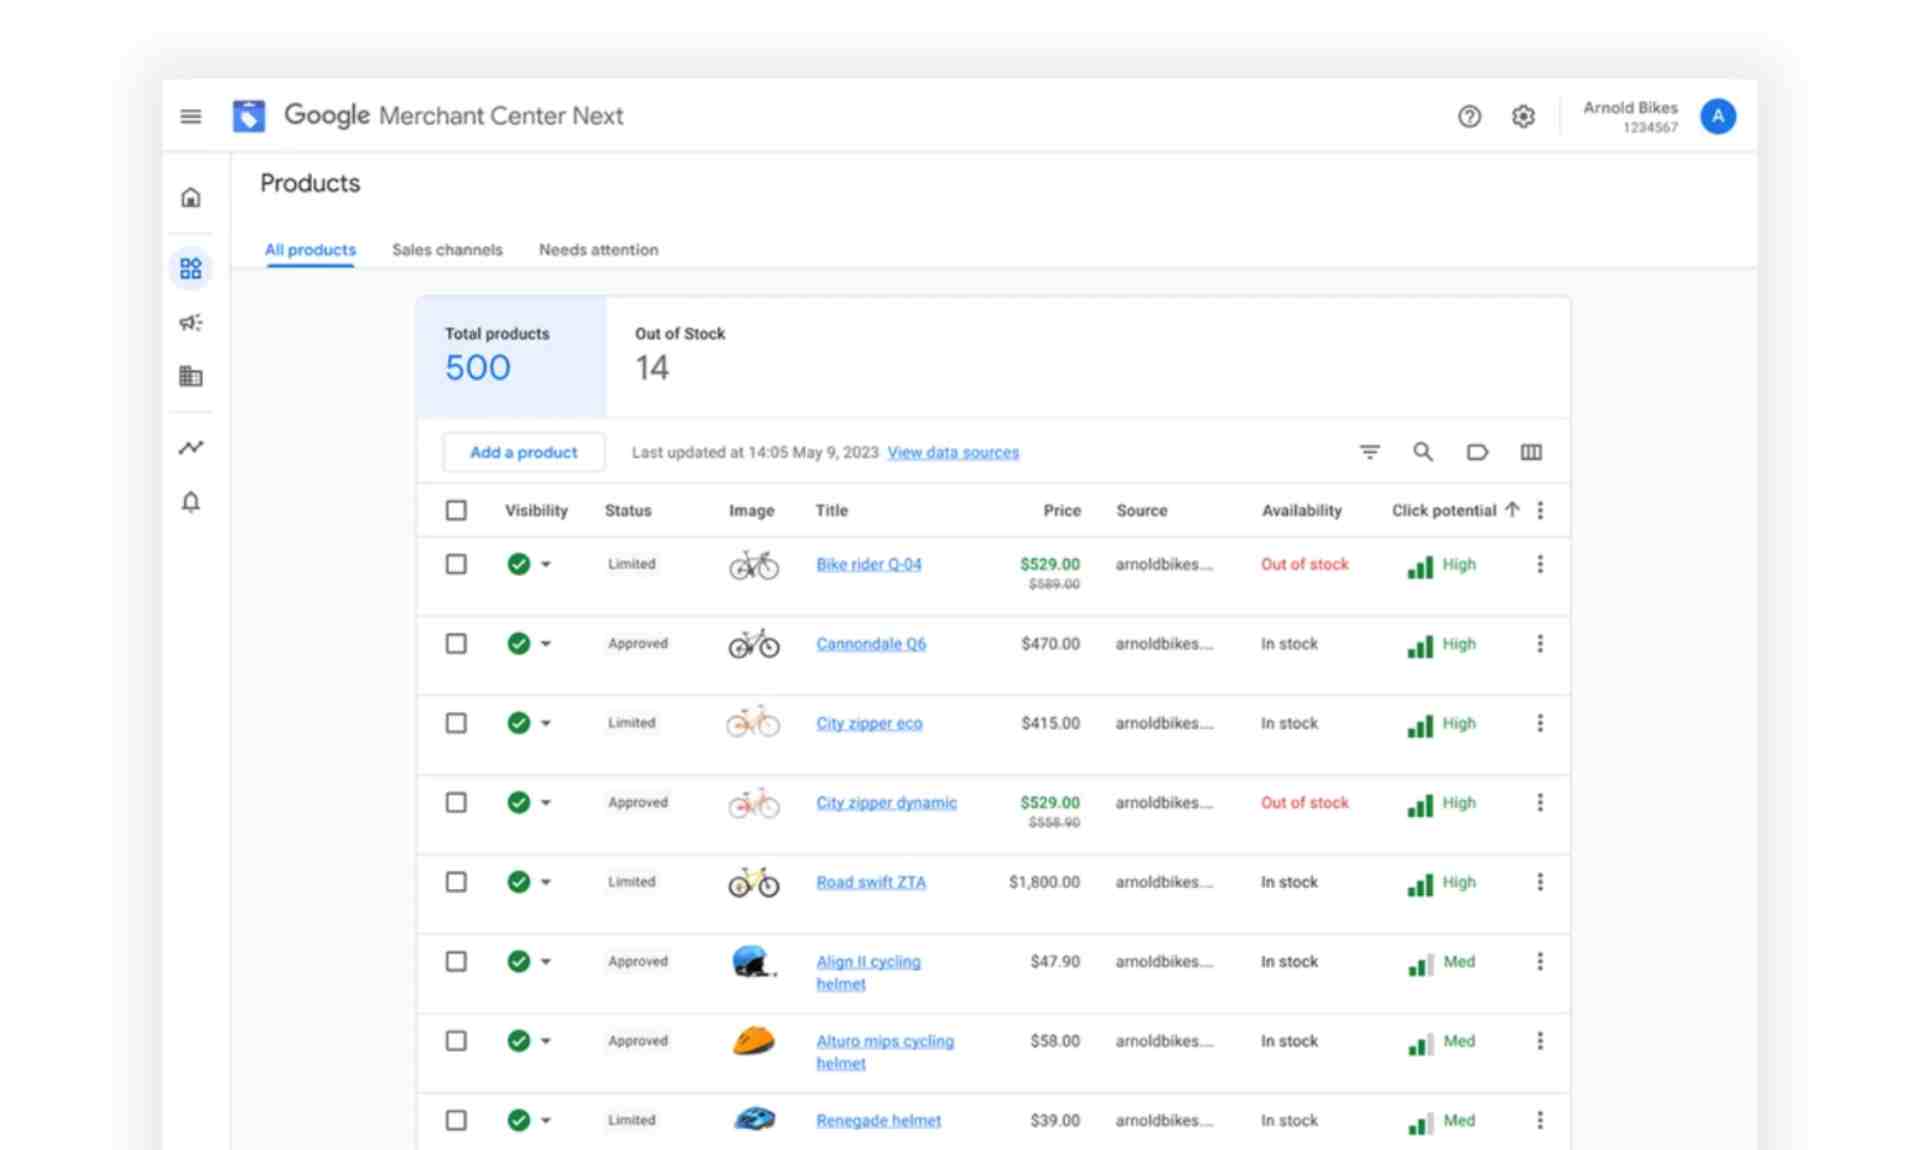
Task: Open more options for Alturo mips cycling helmet
Action: [1540, 1040]
